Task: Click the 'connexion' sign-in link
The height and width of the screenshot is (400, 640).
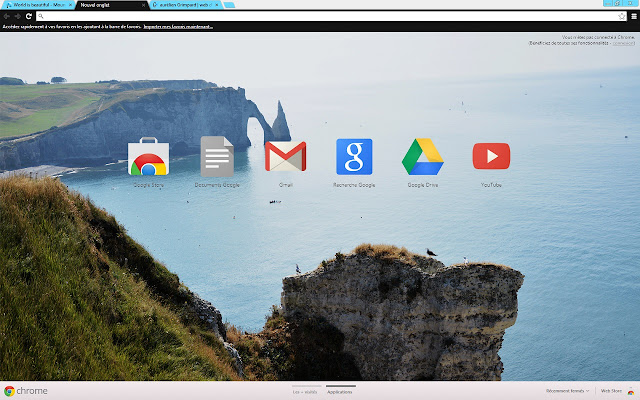Action: pos(623,43)
